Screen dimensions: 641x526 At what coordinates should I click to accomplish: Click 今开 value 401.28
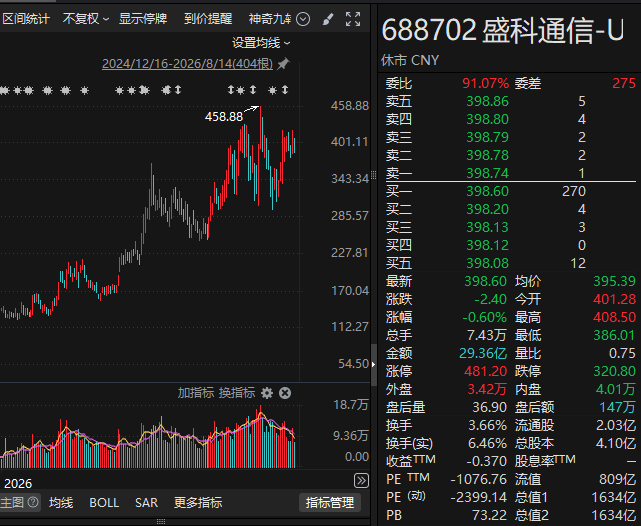tap(614, 299)
